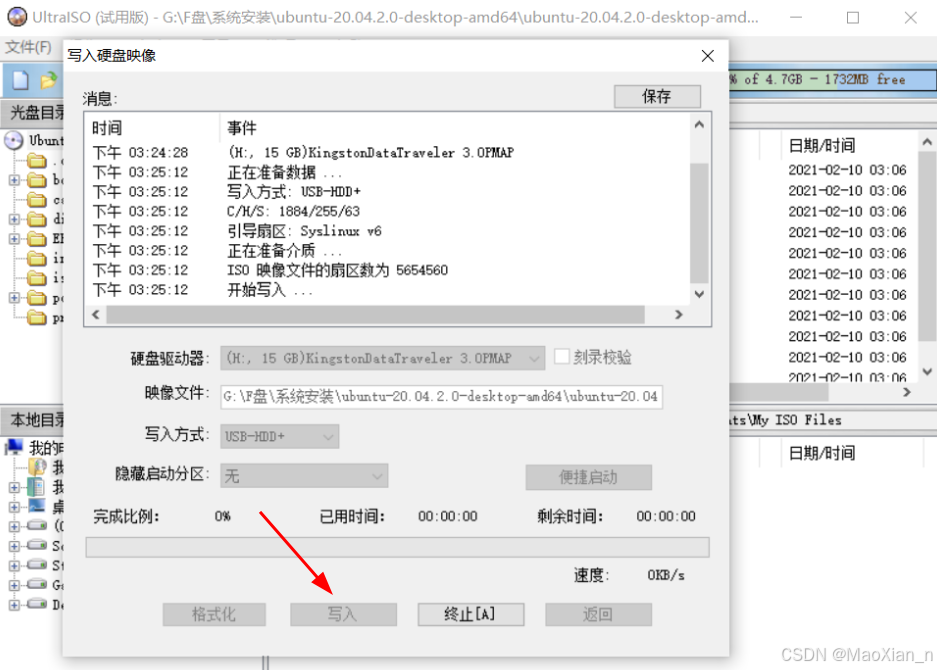Click the 本地目录 panel header

pos(33,420)
